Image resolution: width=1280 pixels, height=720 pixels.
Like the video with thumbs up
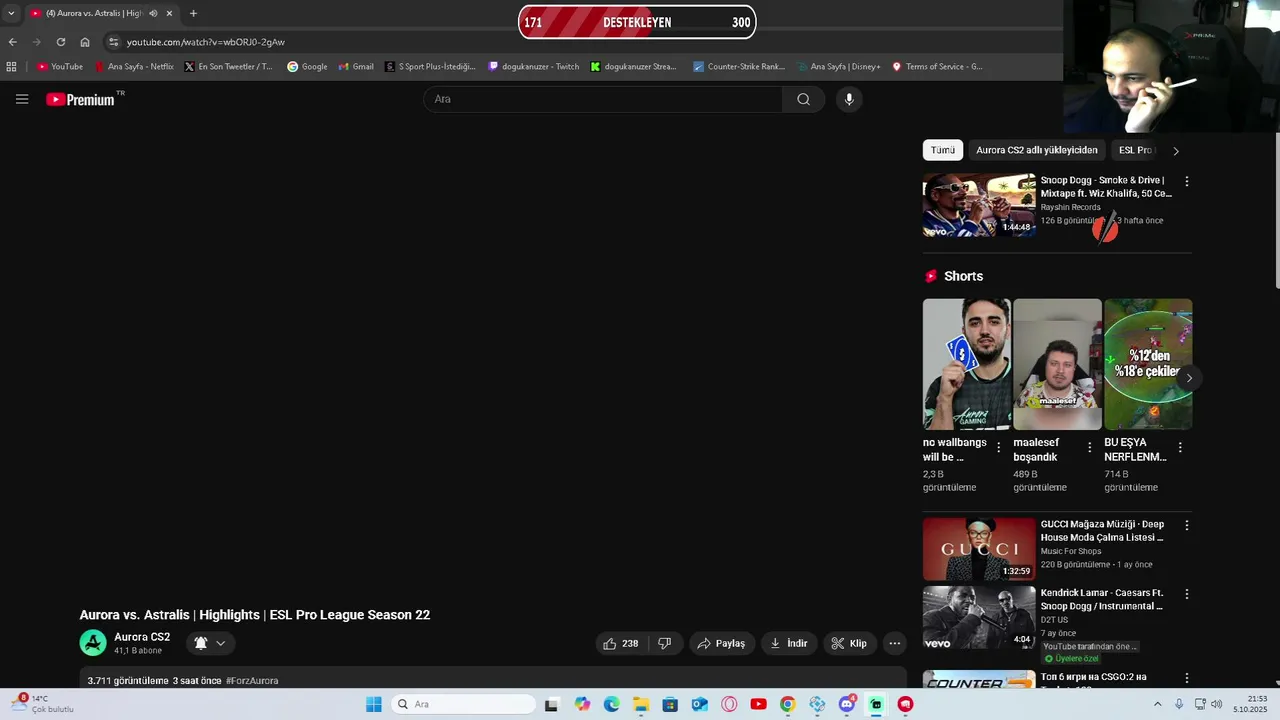621,643
